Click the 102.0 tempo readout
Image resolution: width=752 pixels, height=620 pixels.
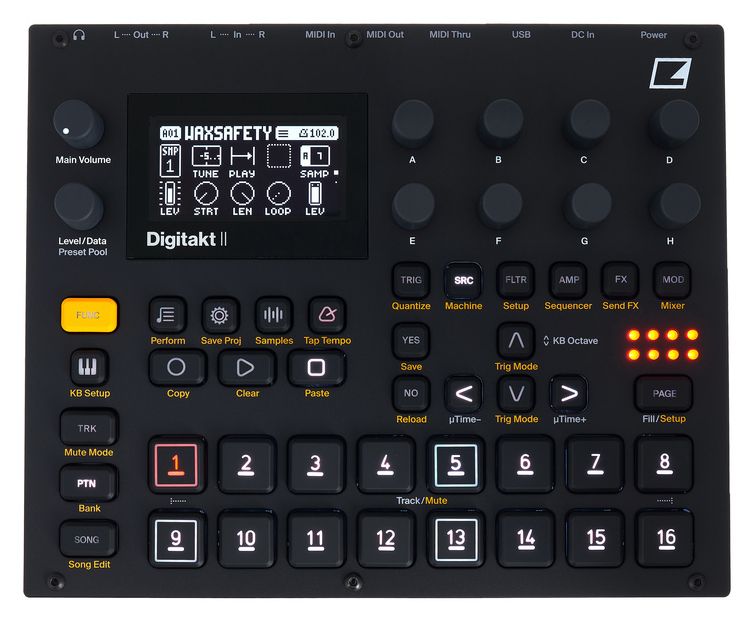pos(318,133)
